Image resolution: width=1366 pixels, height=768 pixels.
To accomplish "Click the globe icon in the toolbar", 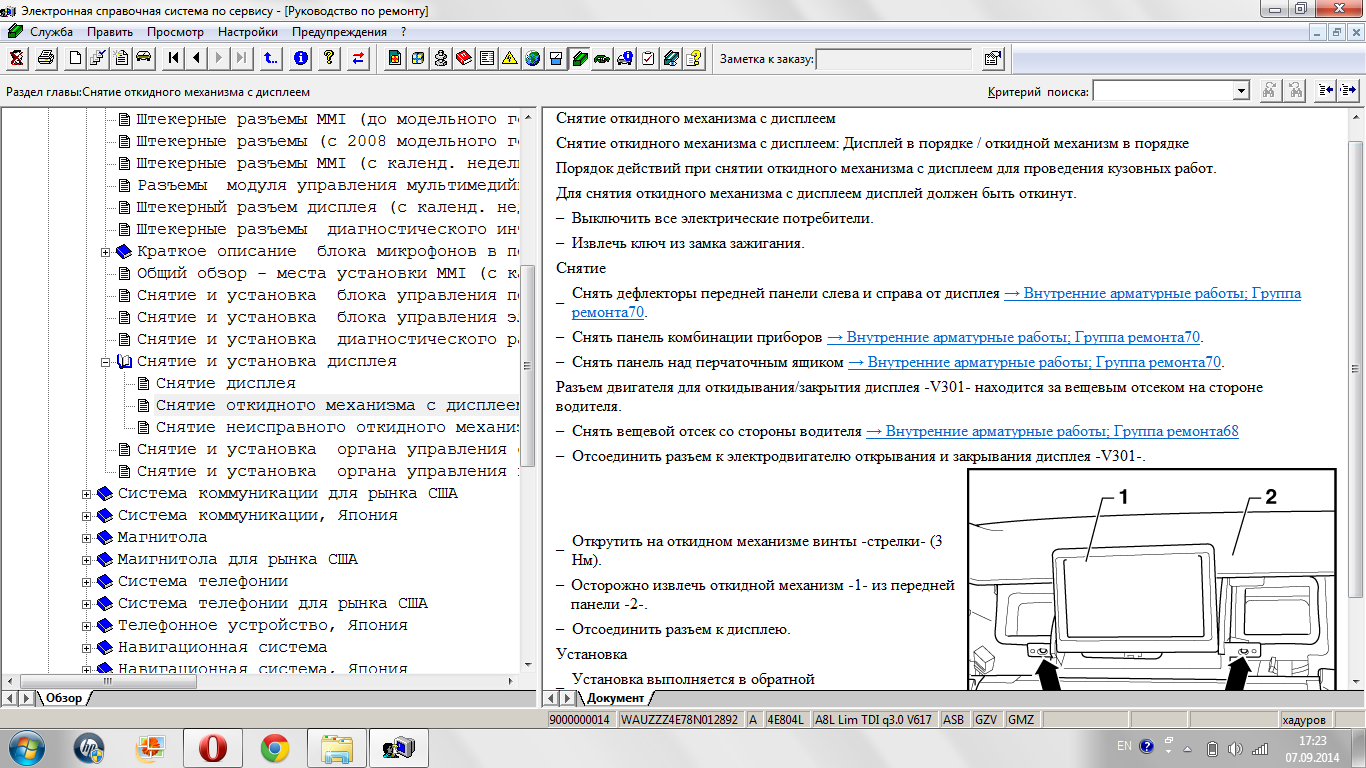I will click(532, 58).
